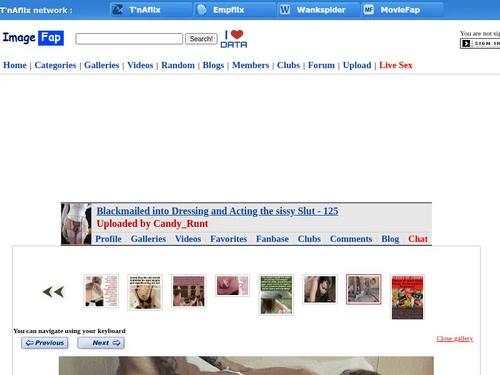
Task: Open the uploader's Galleries tab
Action: coord(148,239)
